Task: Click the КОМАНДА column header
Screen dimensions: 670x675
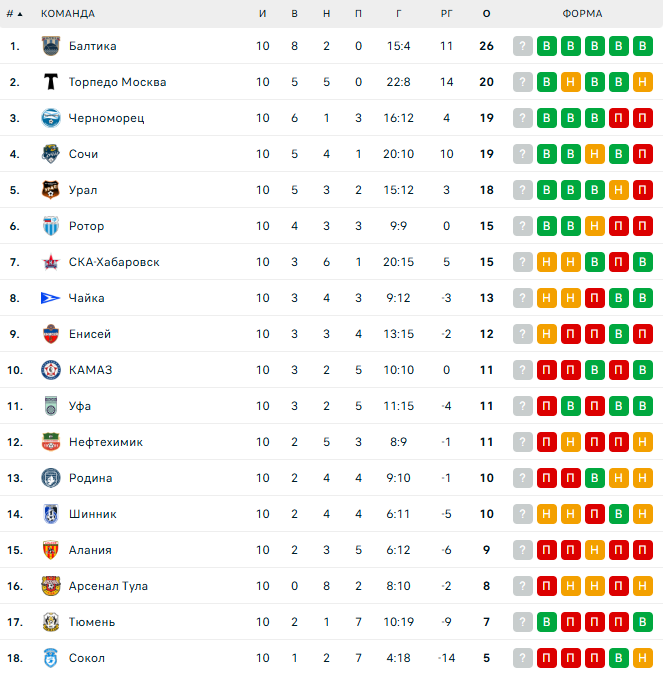Action: [68, 13]
